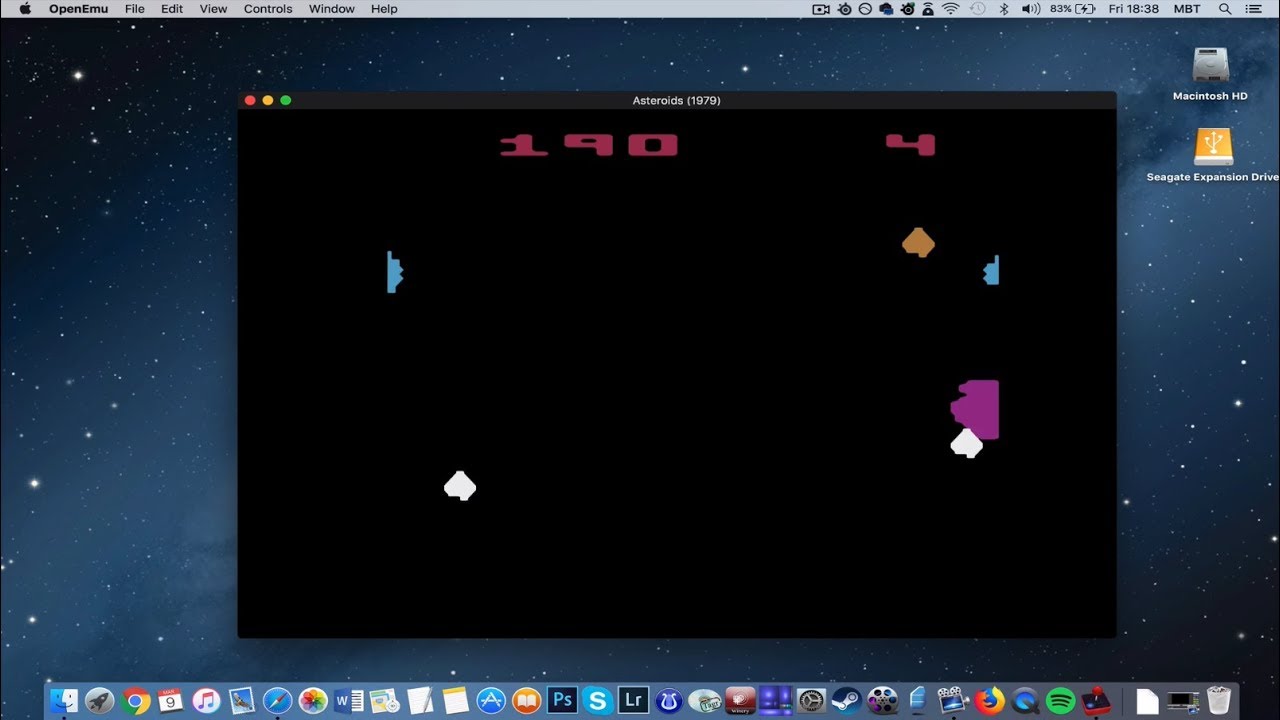
Task: Click the MBT user name in the menu bar
Action: pos(1188,9)
